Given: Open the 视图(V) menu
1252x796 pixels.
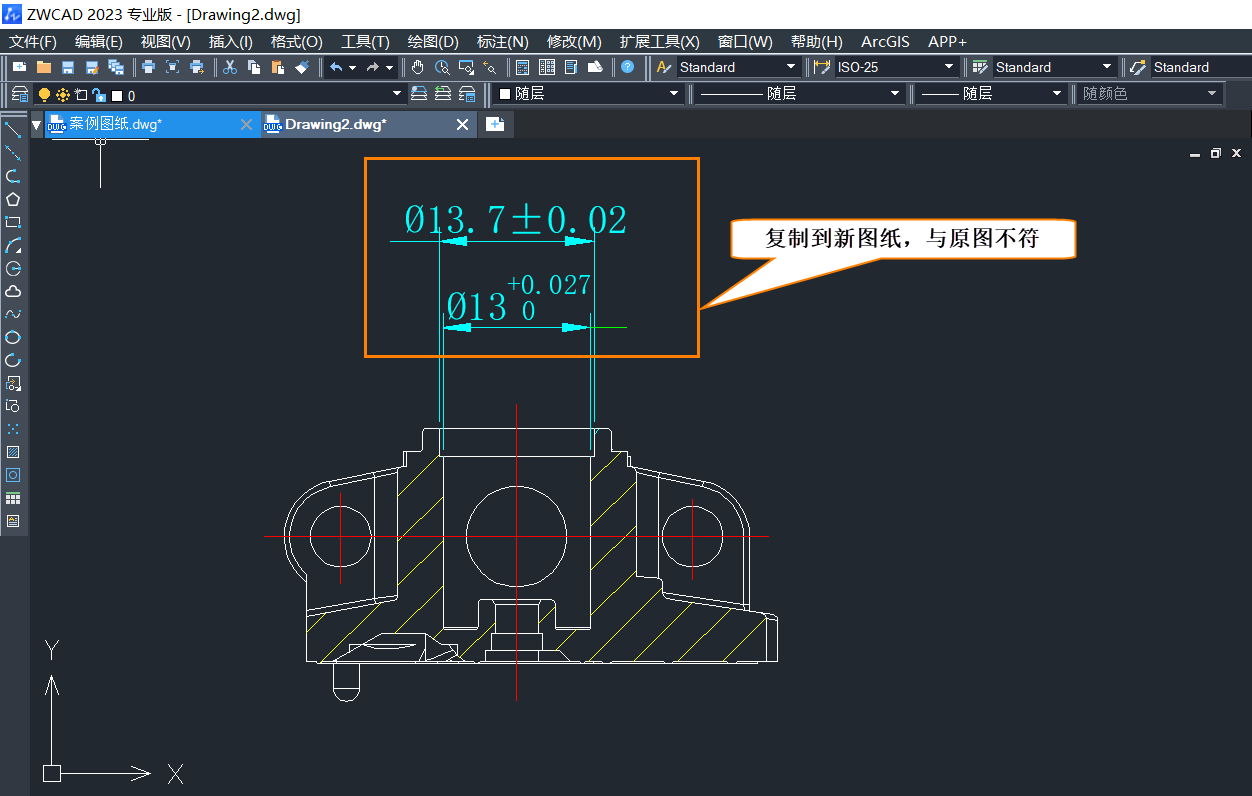Looking at the screenshot, I should coord(165,42).
